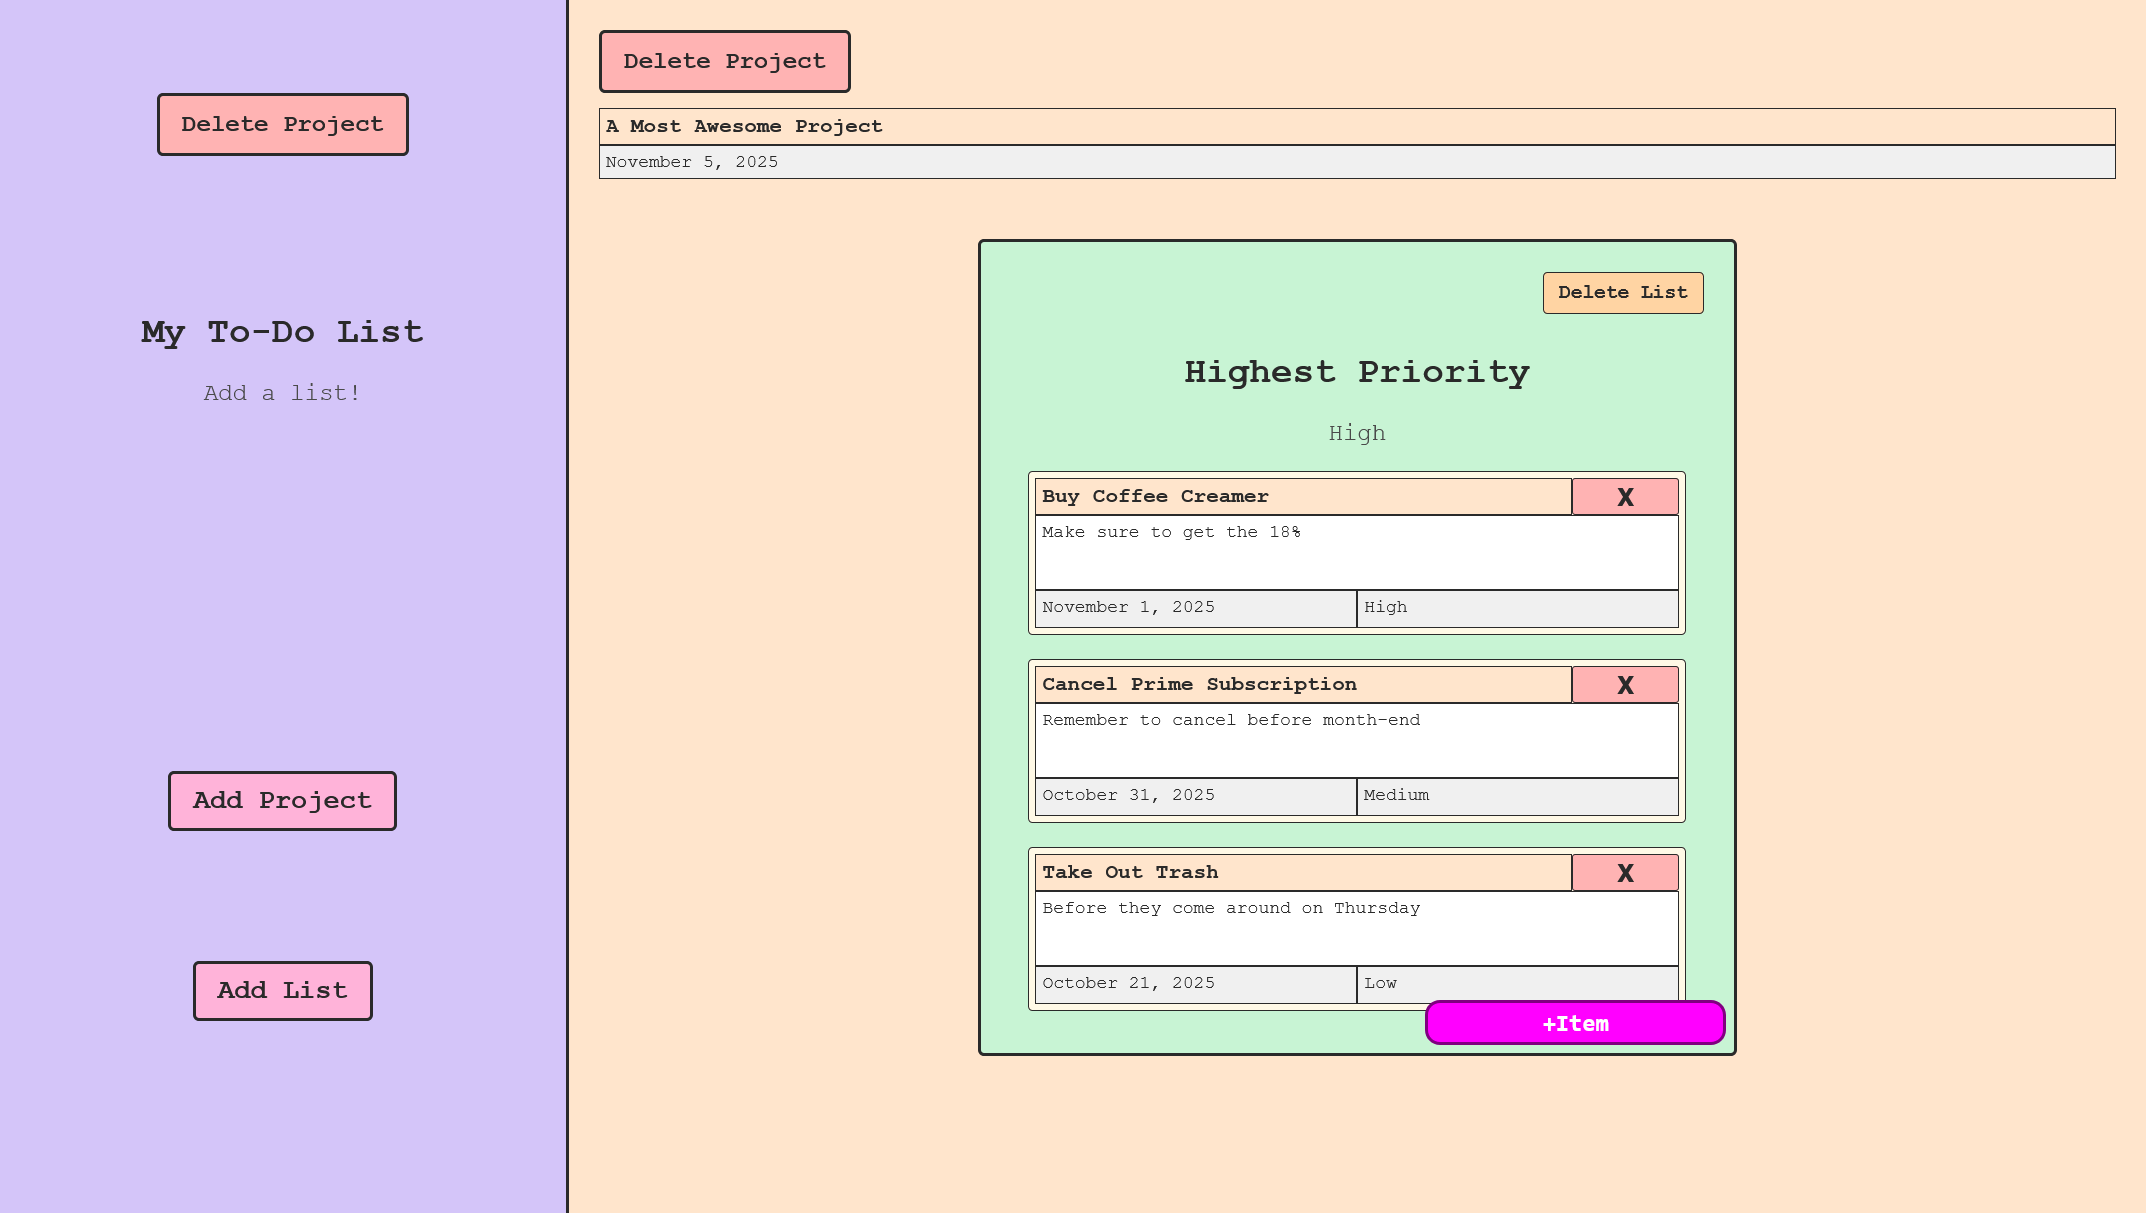Open project date field November 5, 2025

pos(1356,162)
